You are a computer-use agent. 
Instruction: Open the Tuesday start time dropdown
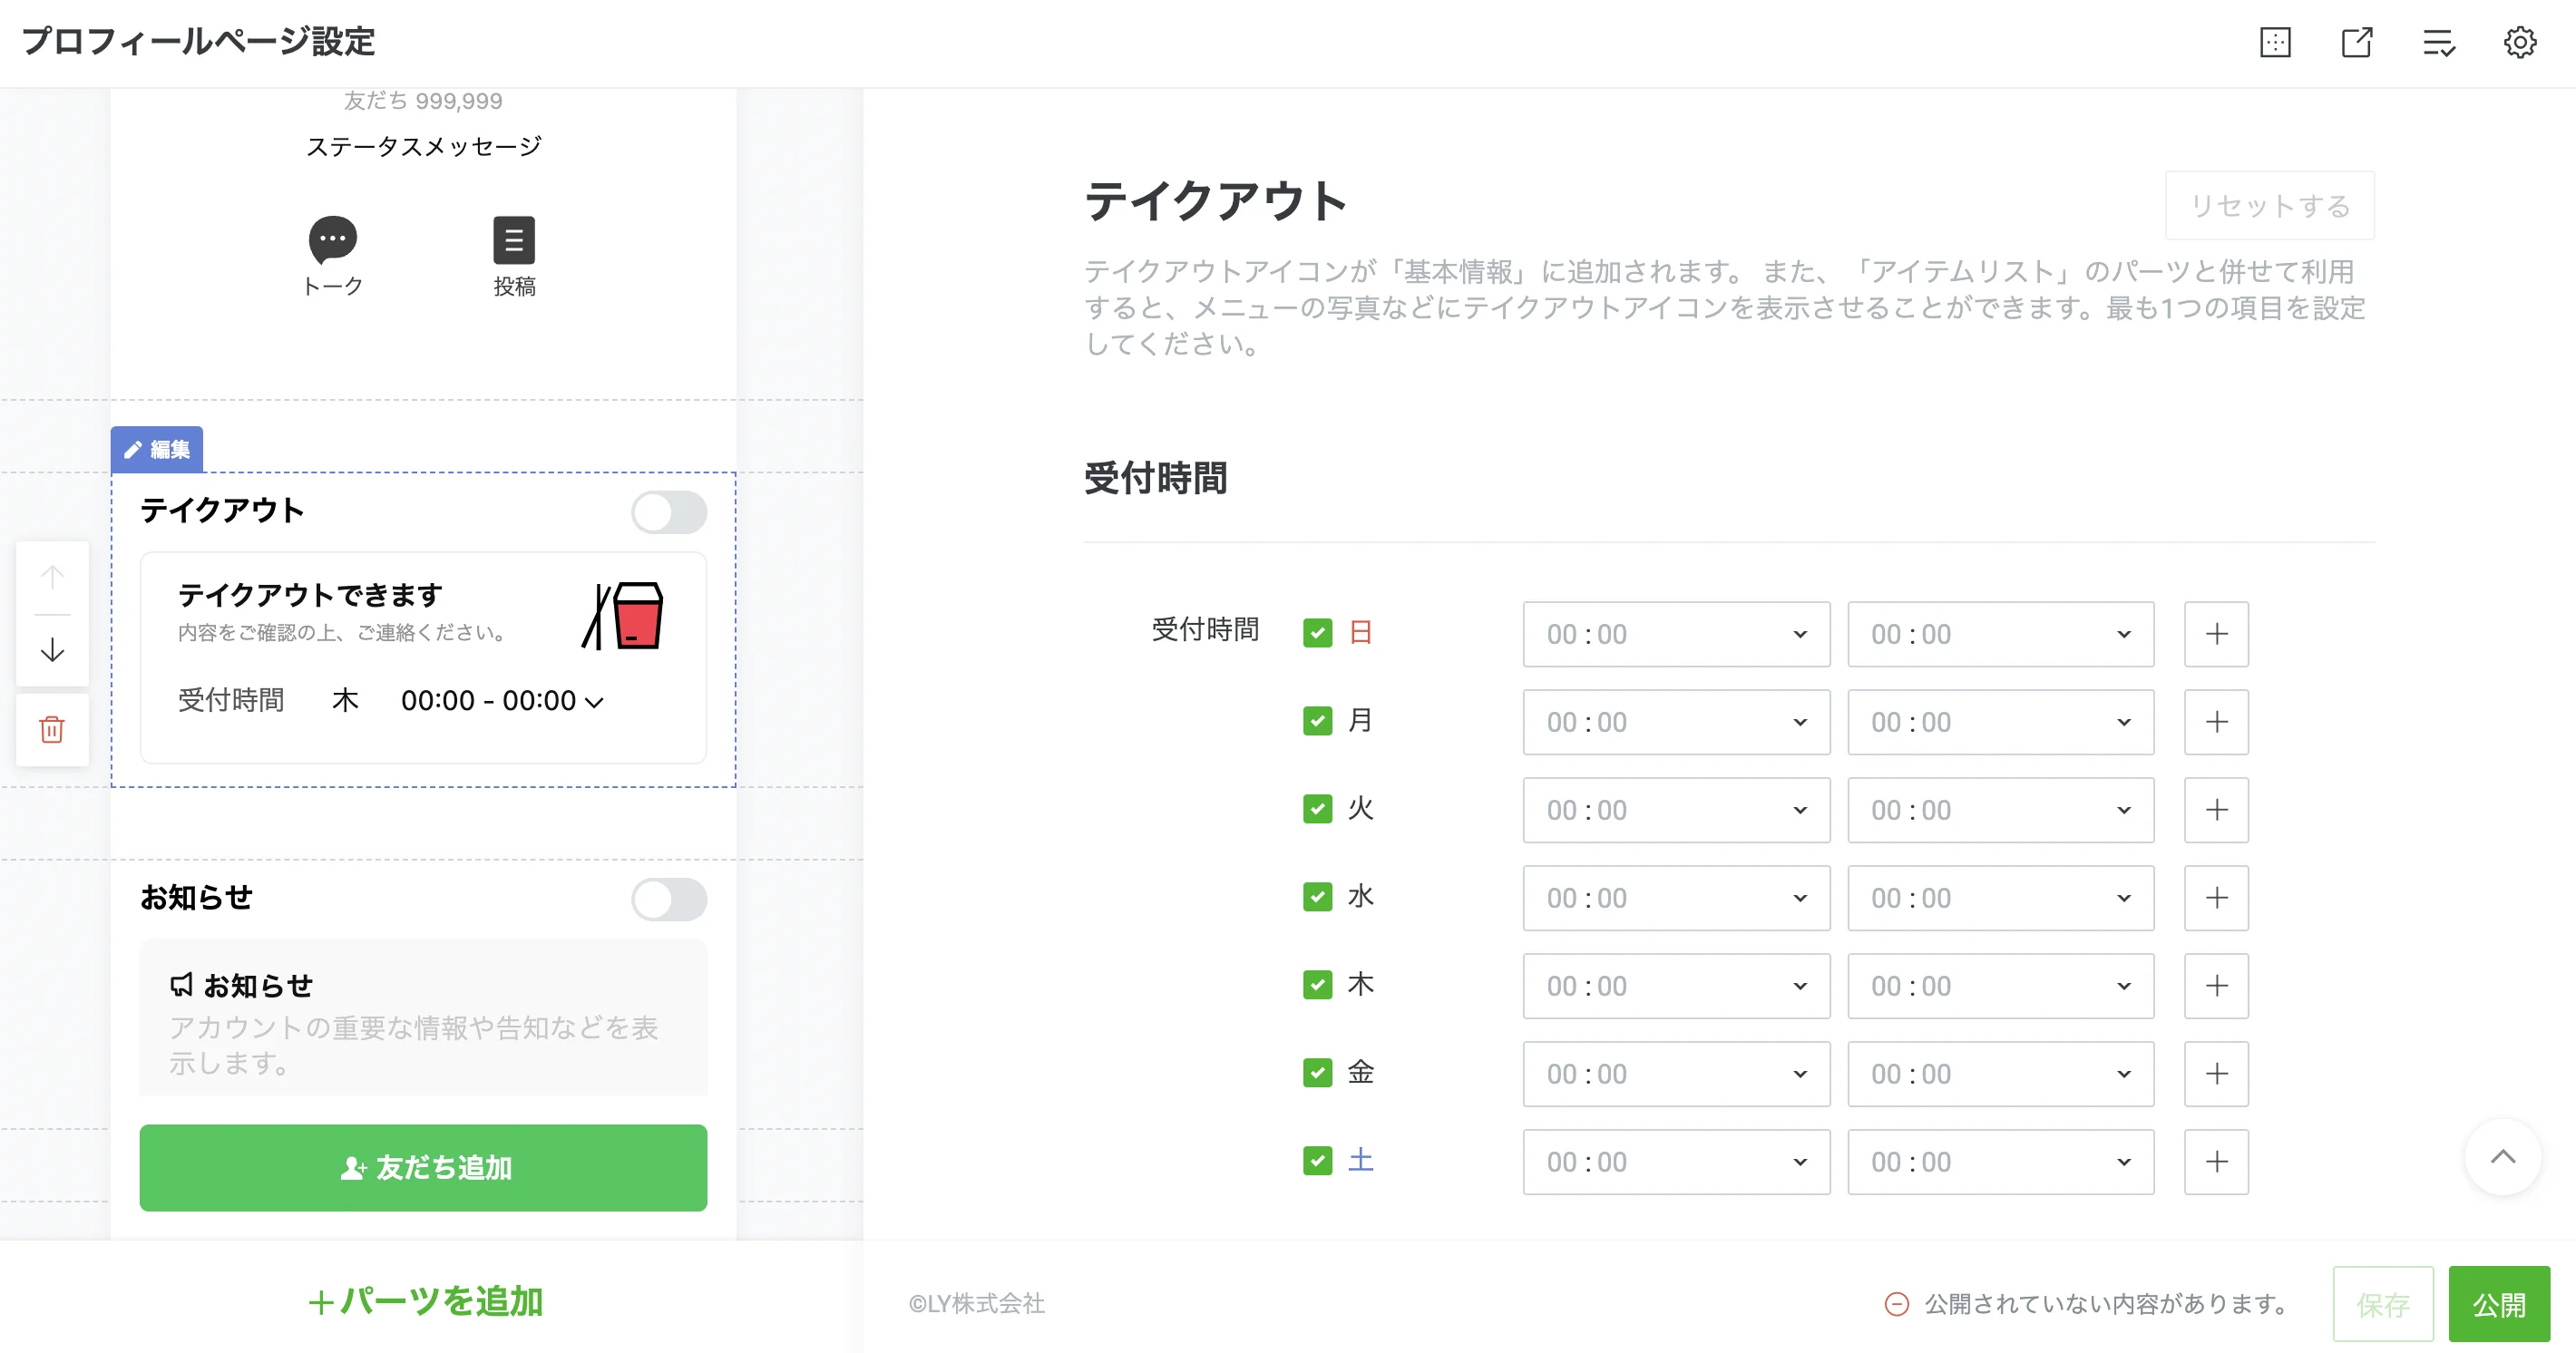(x=1676, y=810)
